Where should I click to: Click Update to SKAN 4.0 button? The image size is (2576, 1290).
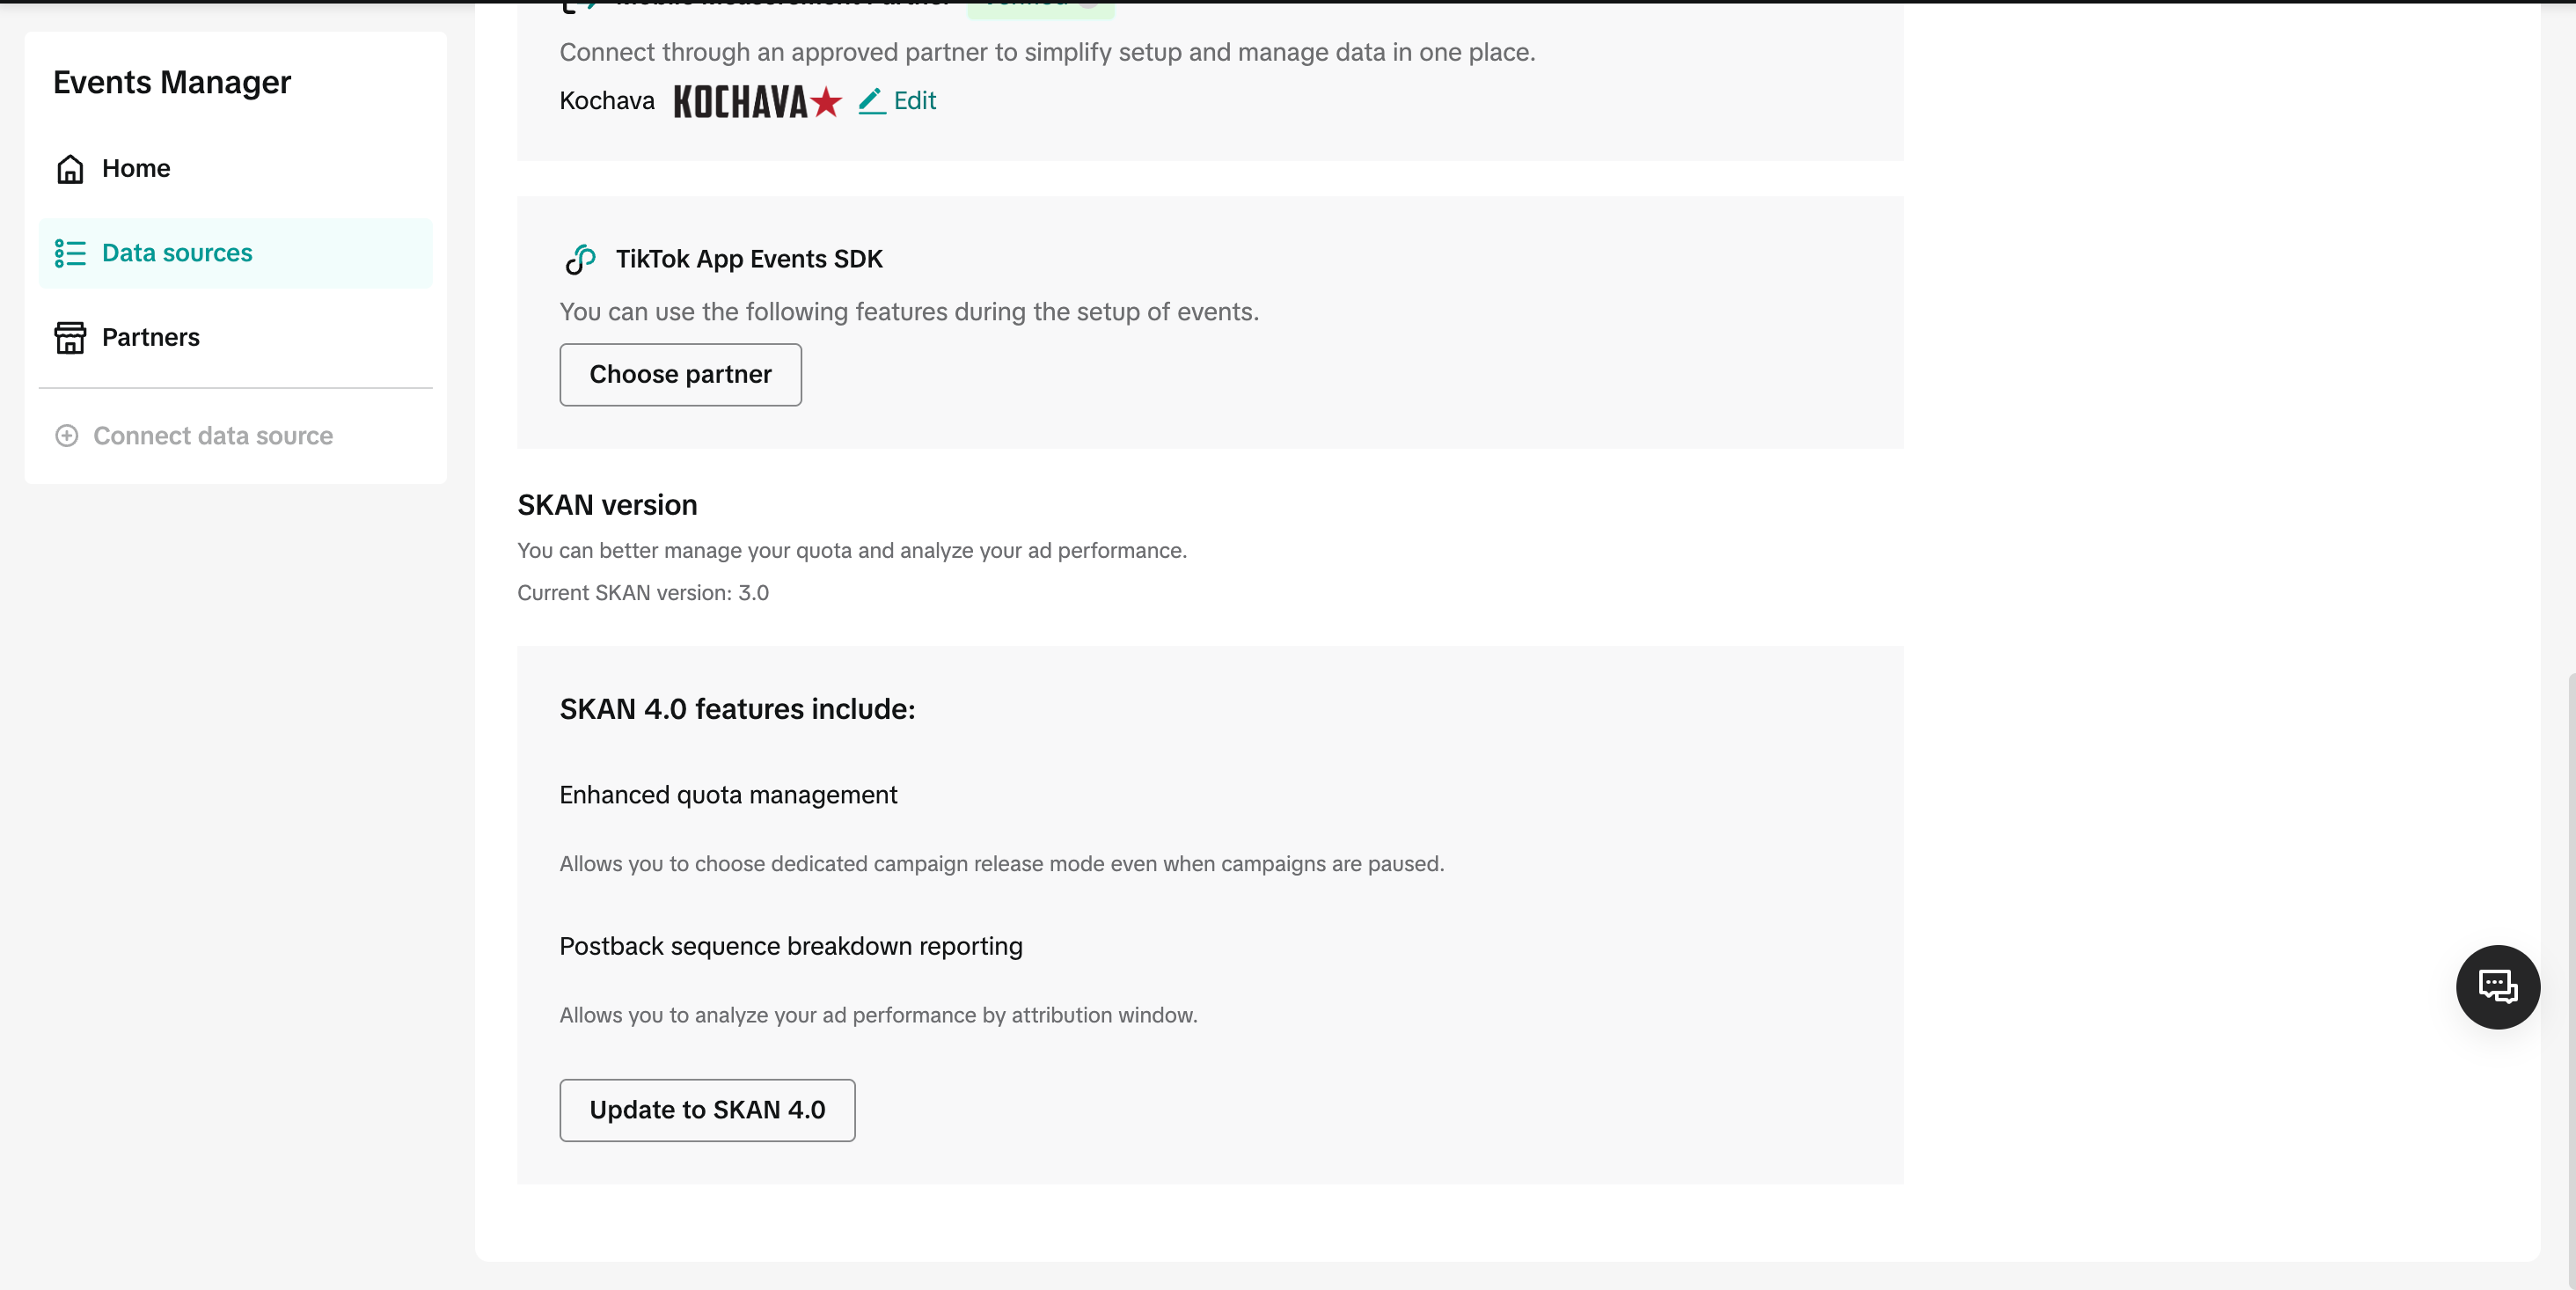[707, 1110]
